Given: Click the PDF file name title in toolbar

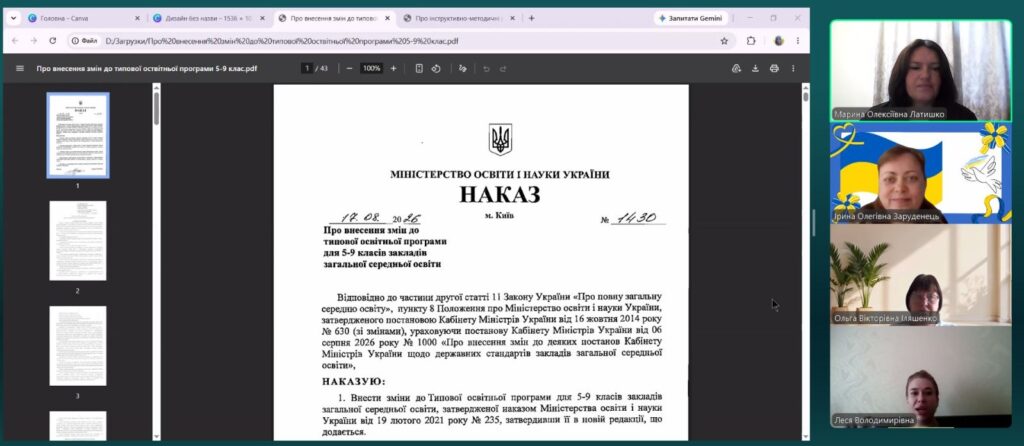Looking at the screenshot, I should coord(146,68).
